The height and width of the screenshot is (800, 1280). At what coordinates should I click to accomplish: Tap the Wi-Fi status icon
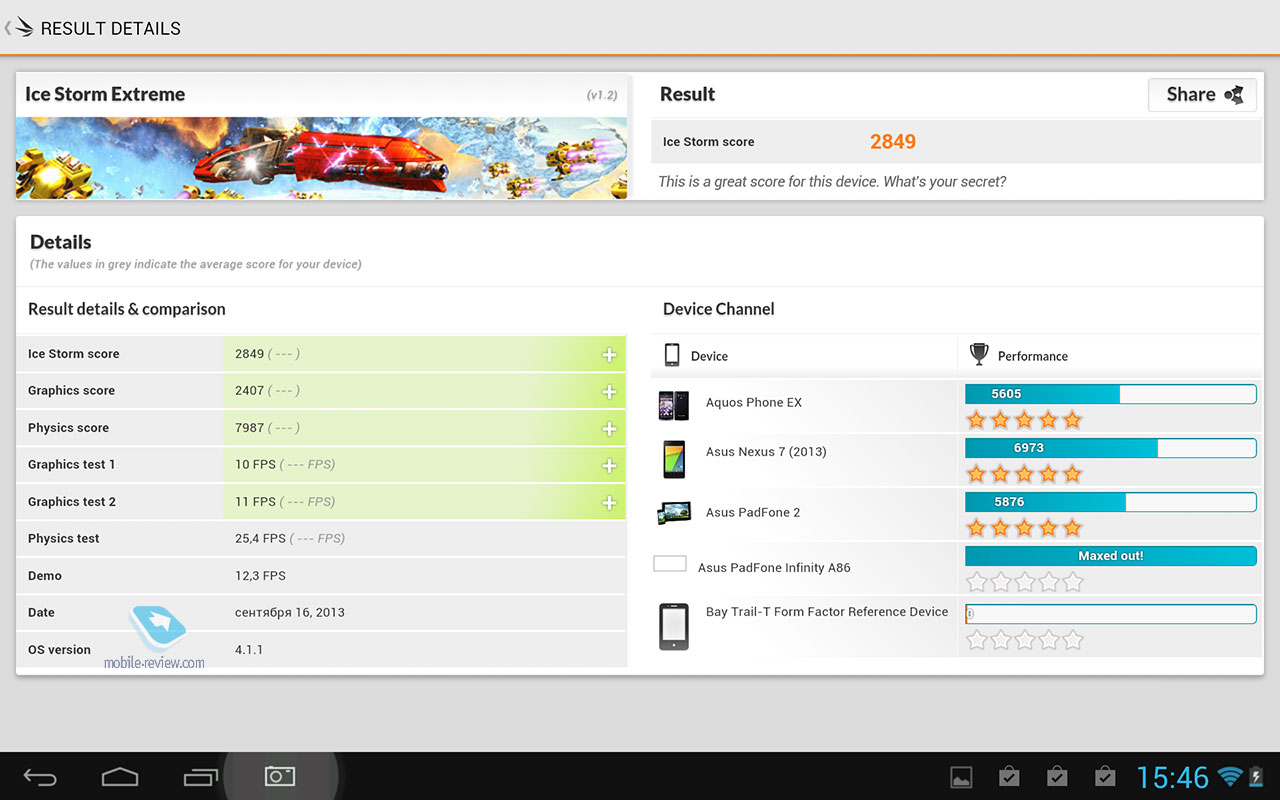1230,777
